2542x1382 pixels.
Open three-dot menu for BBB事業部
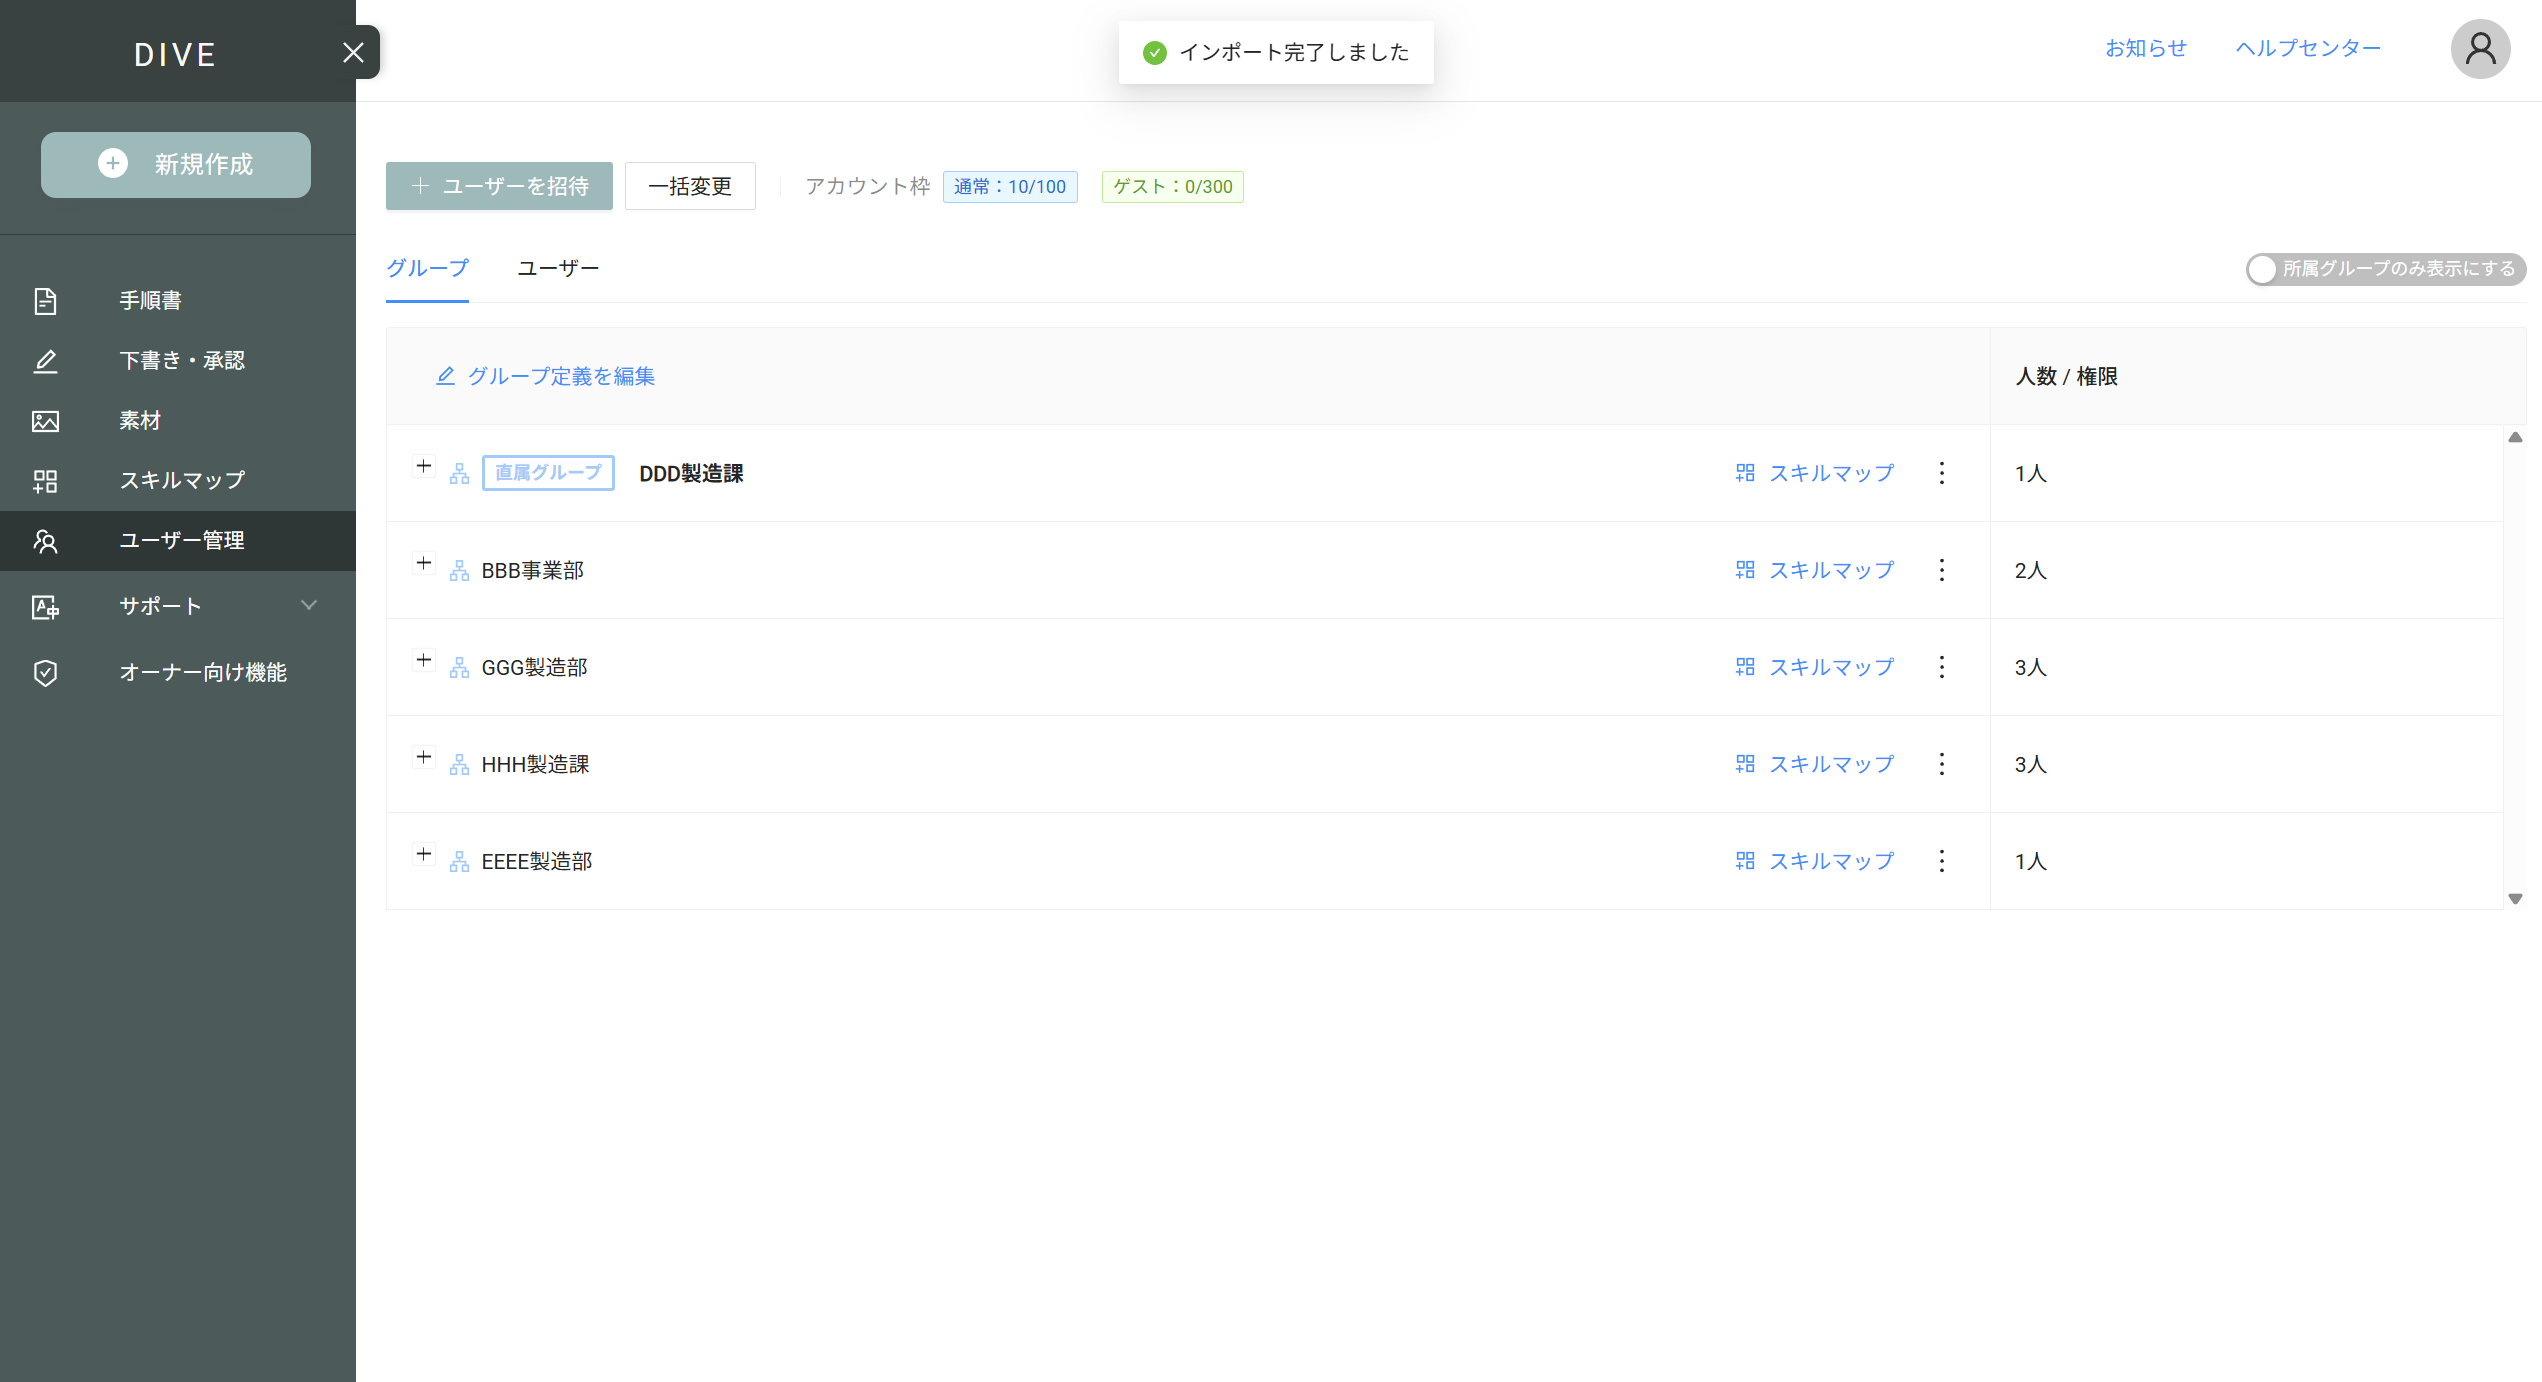point(1941,570)
